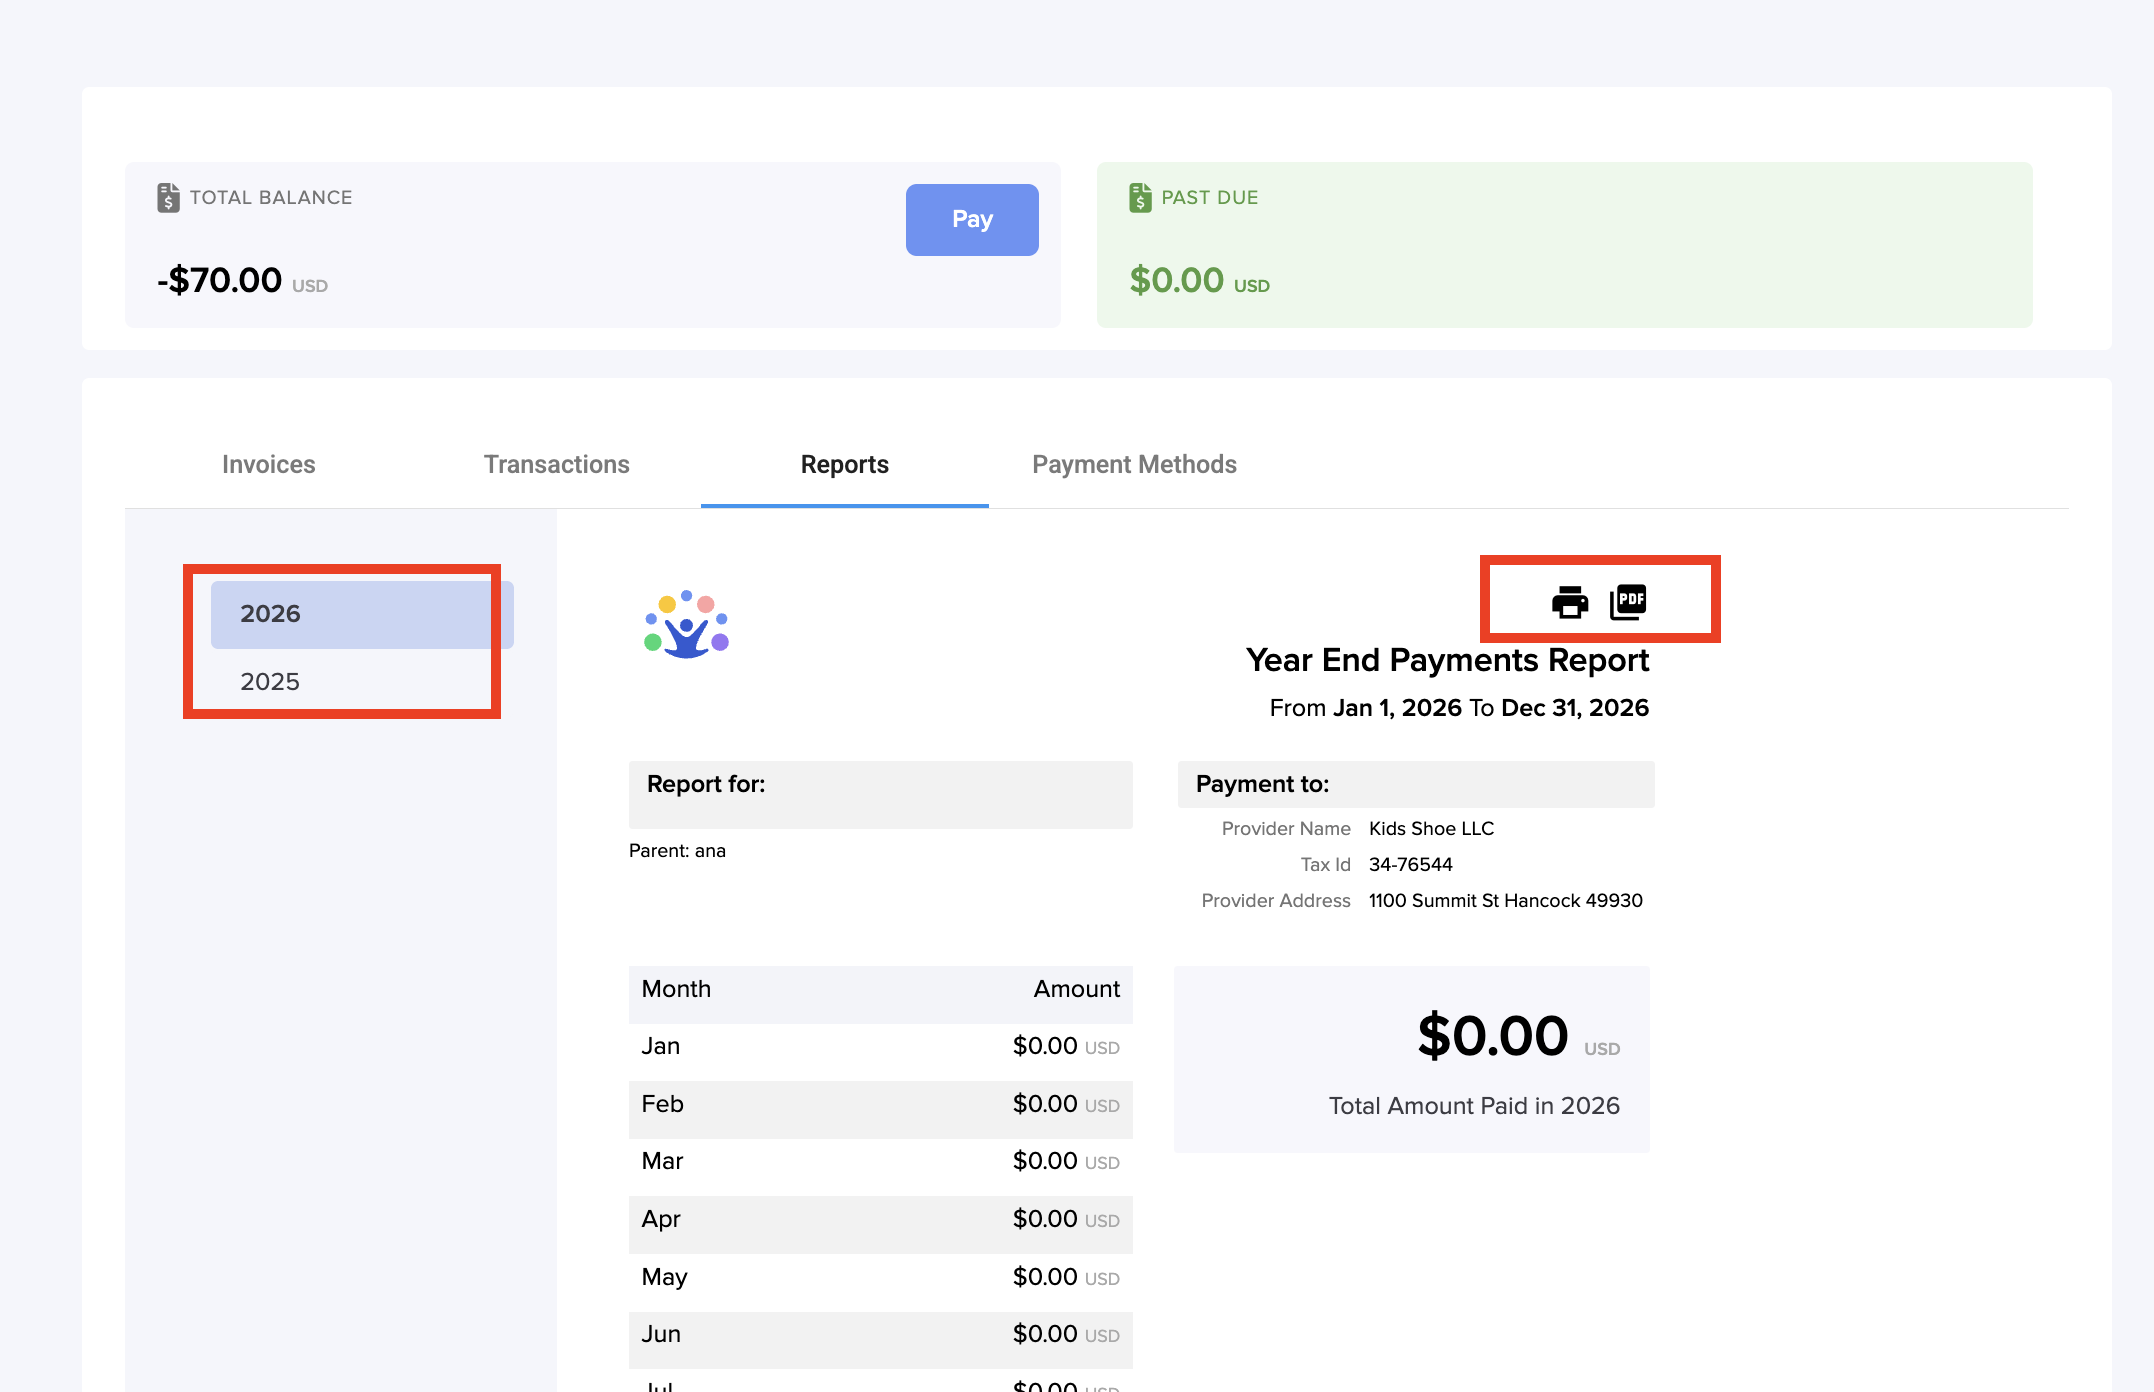Go to Payment Methods tab
Screen dimensions: 2154x1392
[x=1134, y=465]
